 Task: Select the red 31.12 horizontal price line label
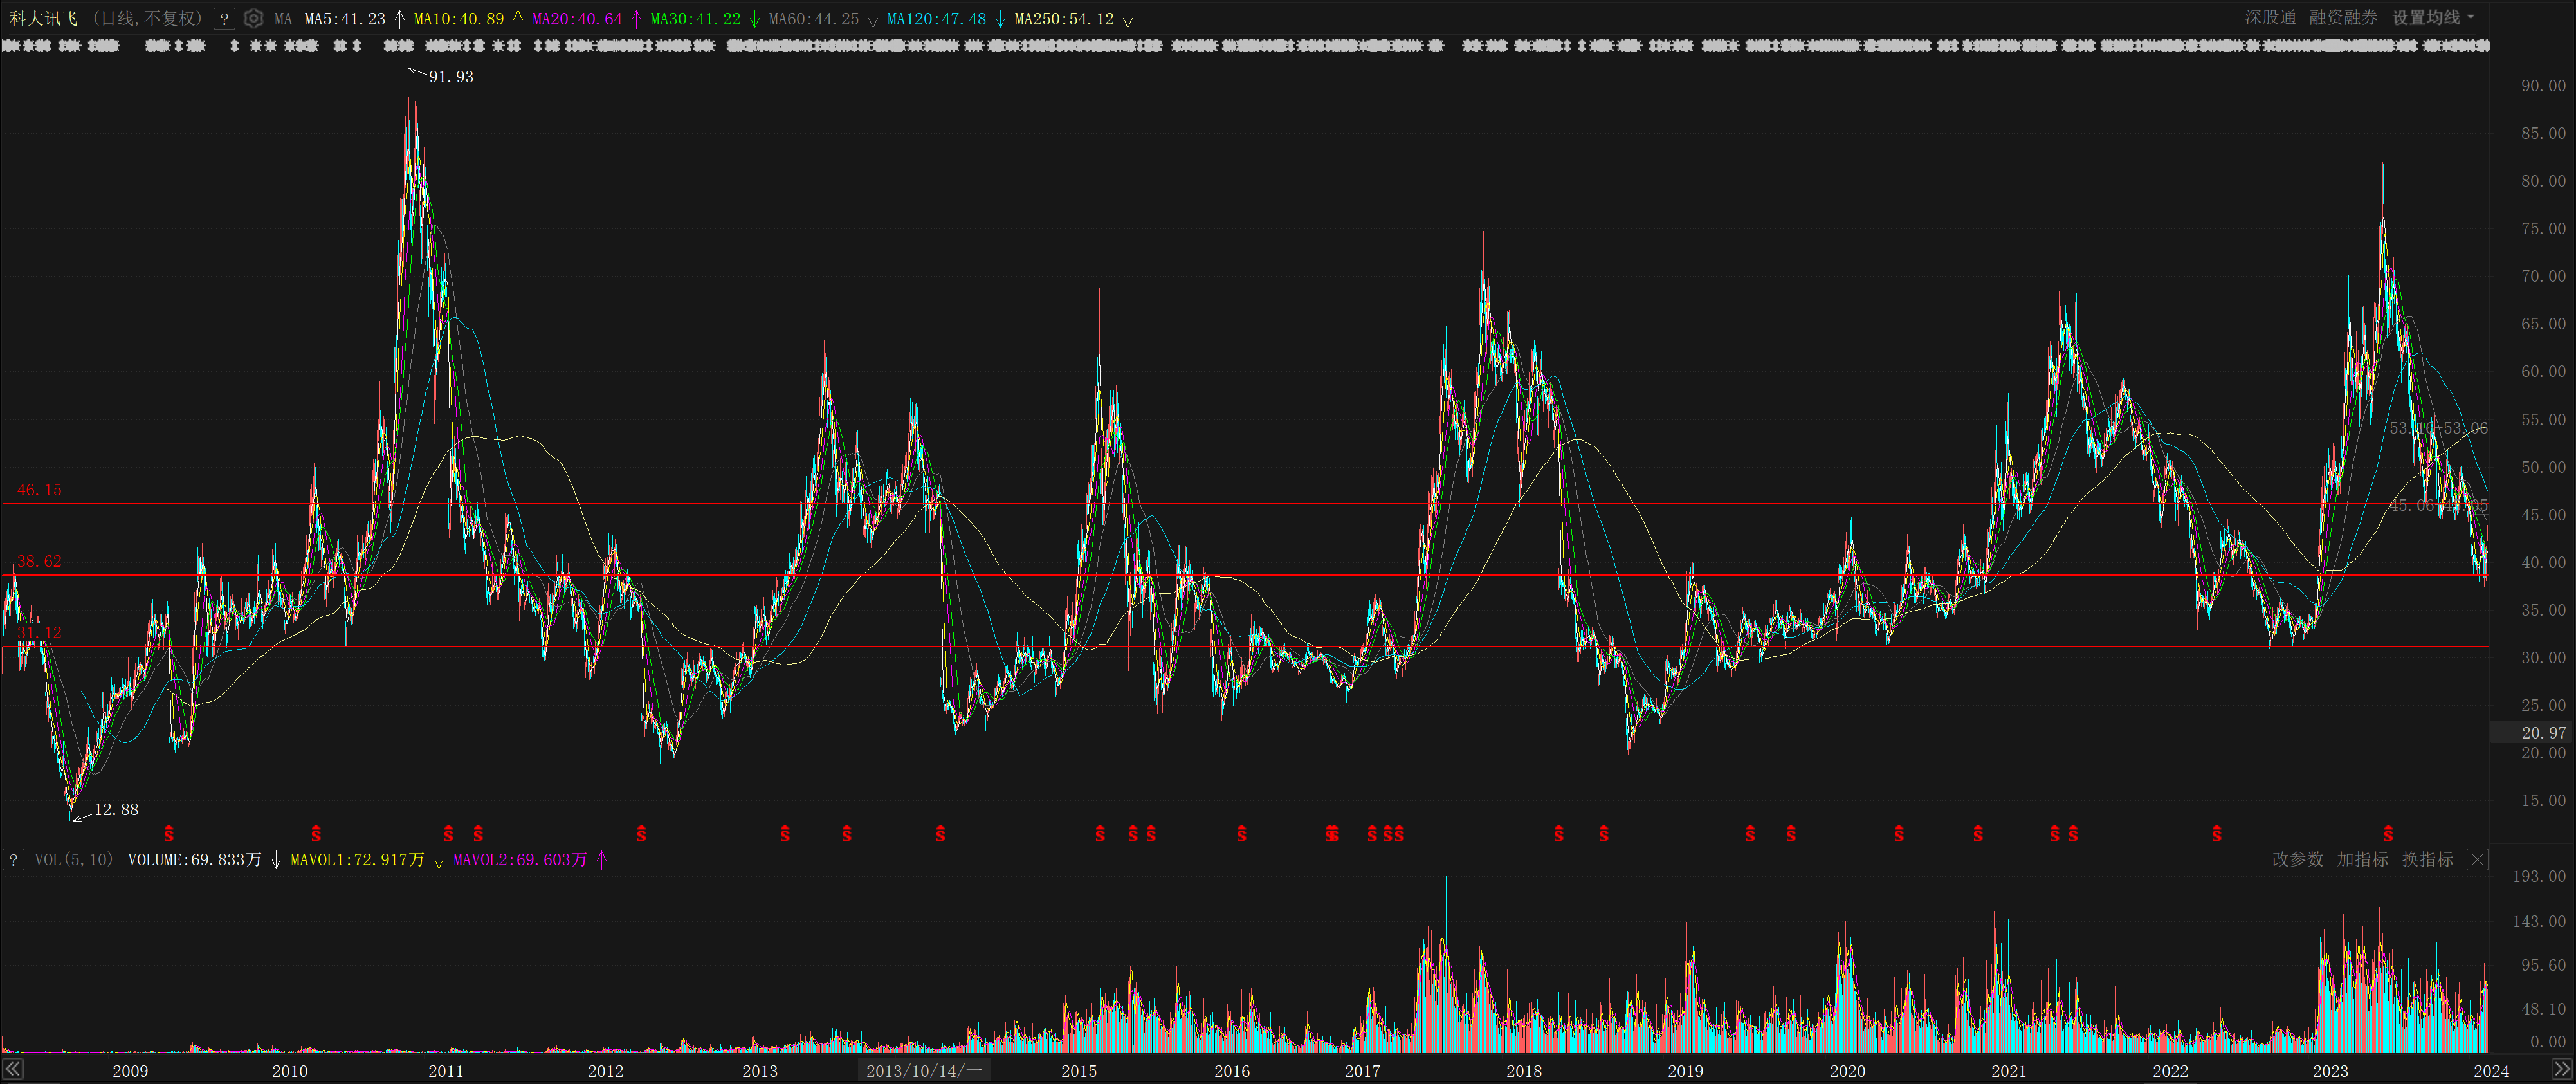tap(39, 633)
